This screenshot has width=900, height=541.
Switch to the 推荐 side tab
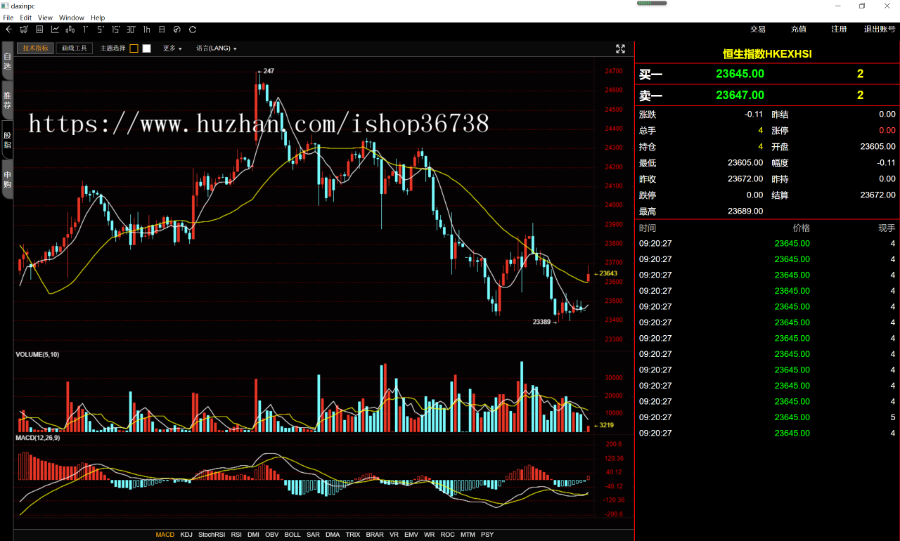[7, 100]
